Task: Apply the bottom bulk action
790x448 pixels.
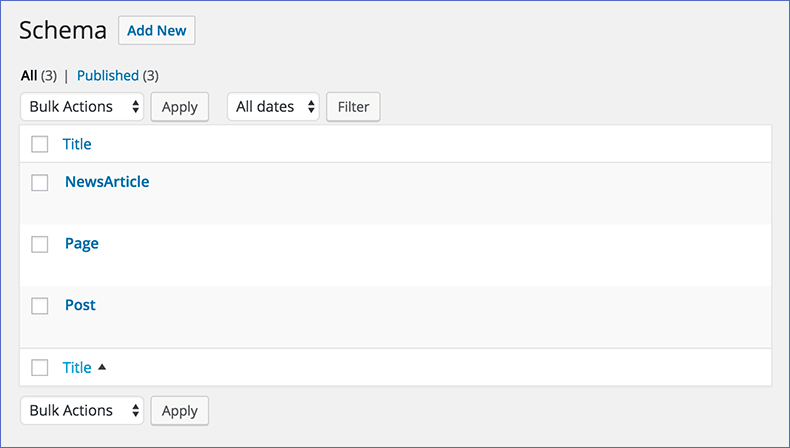Action: click(180, 411)
